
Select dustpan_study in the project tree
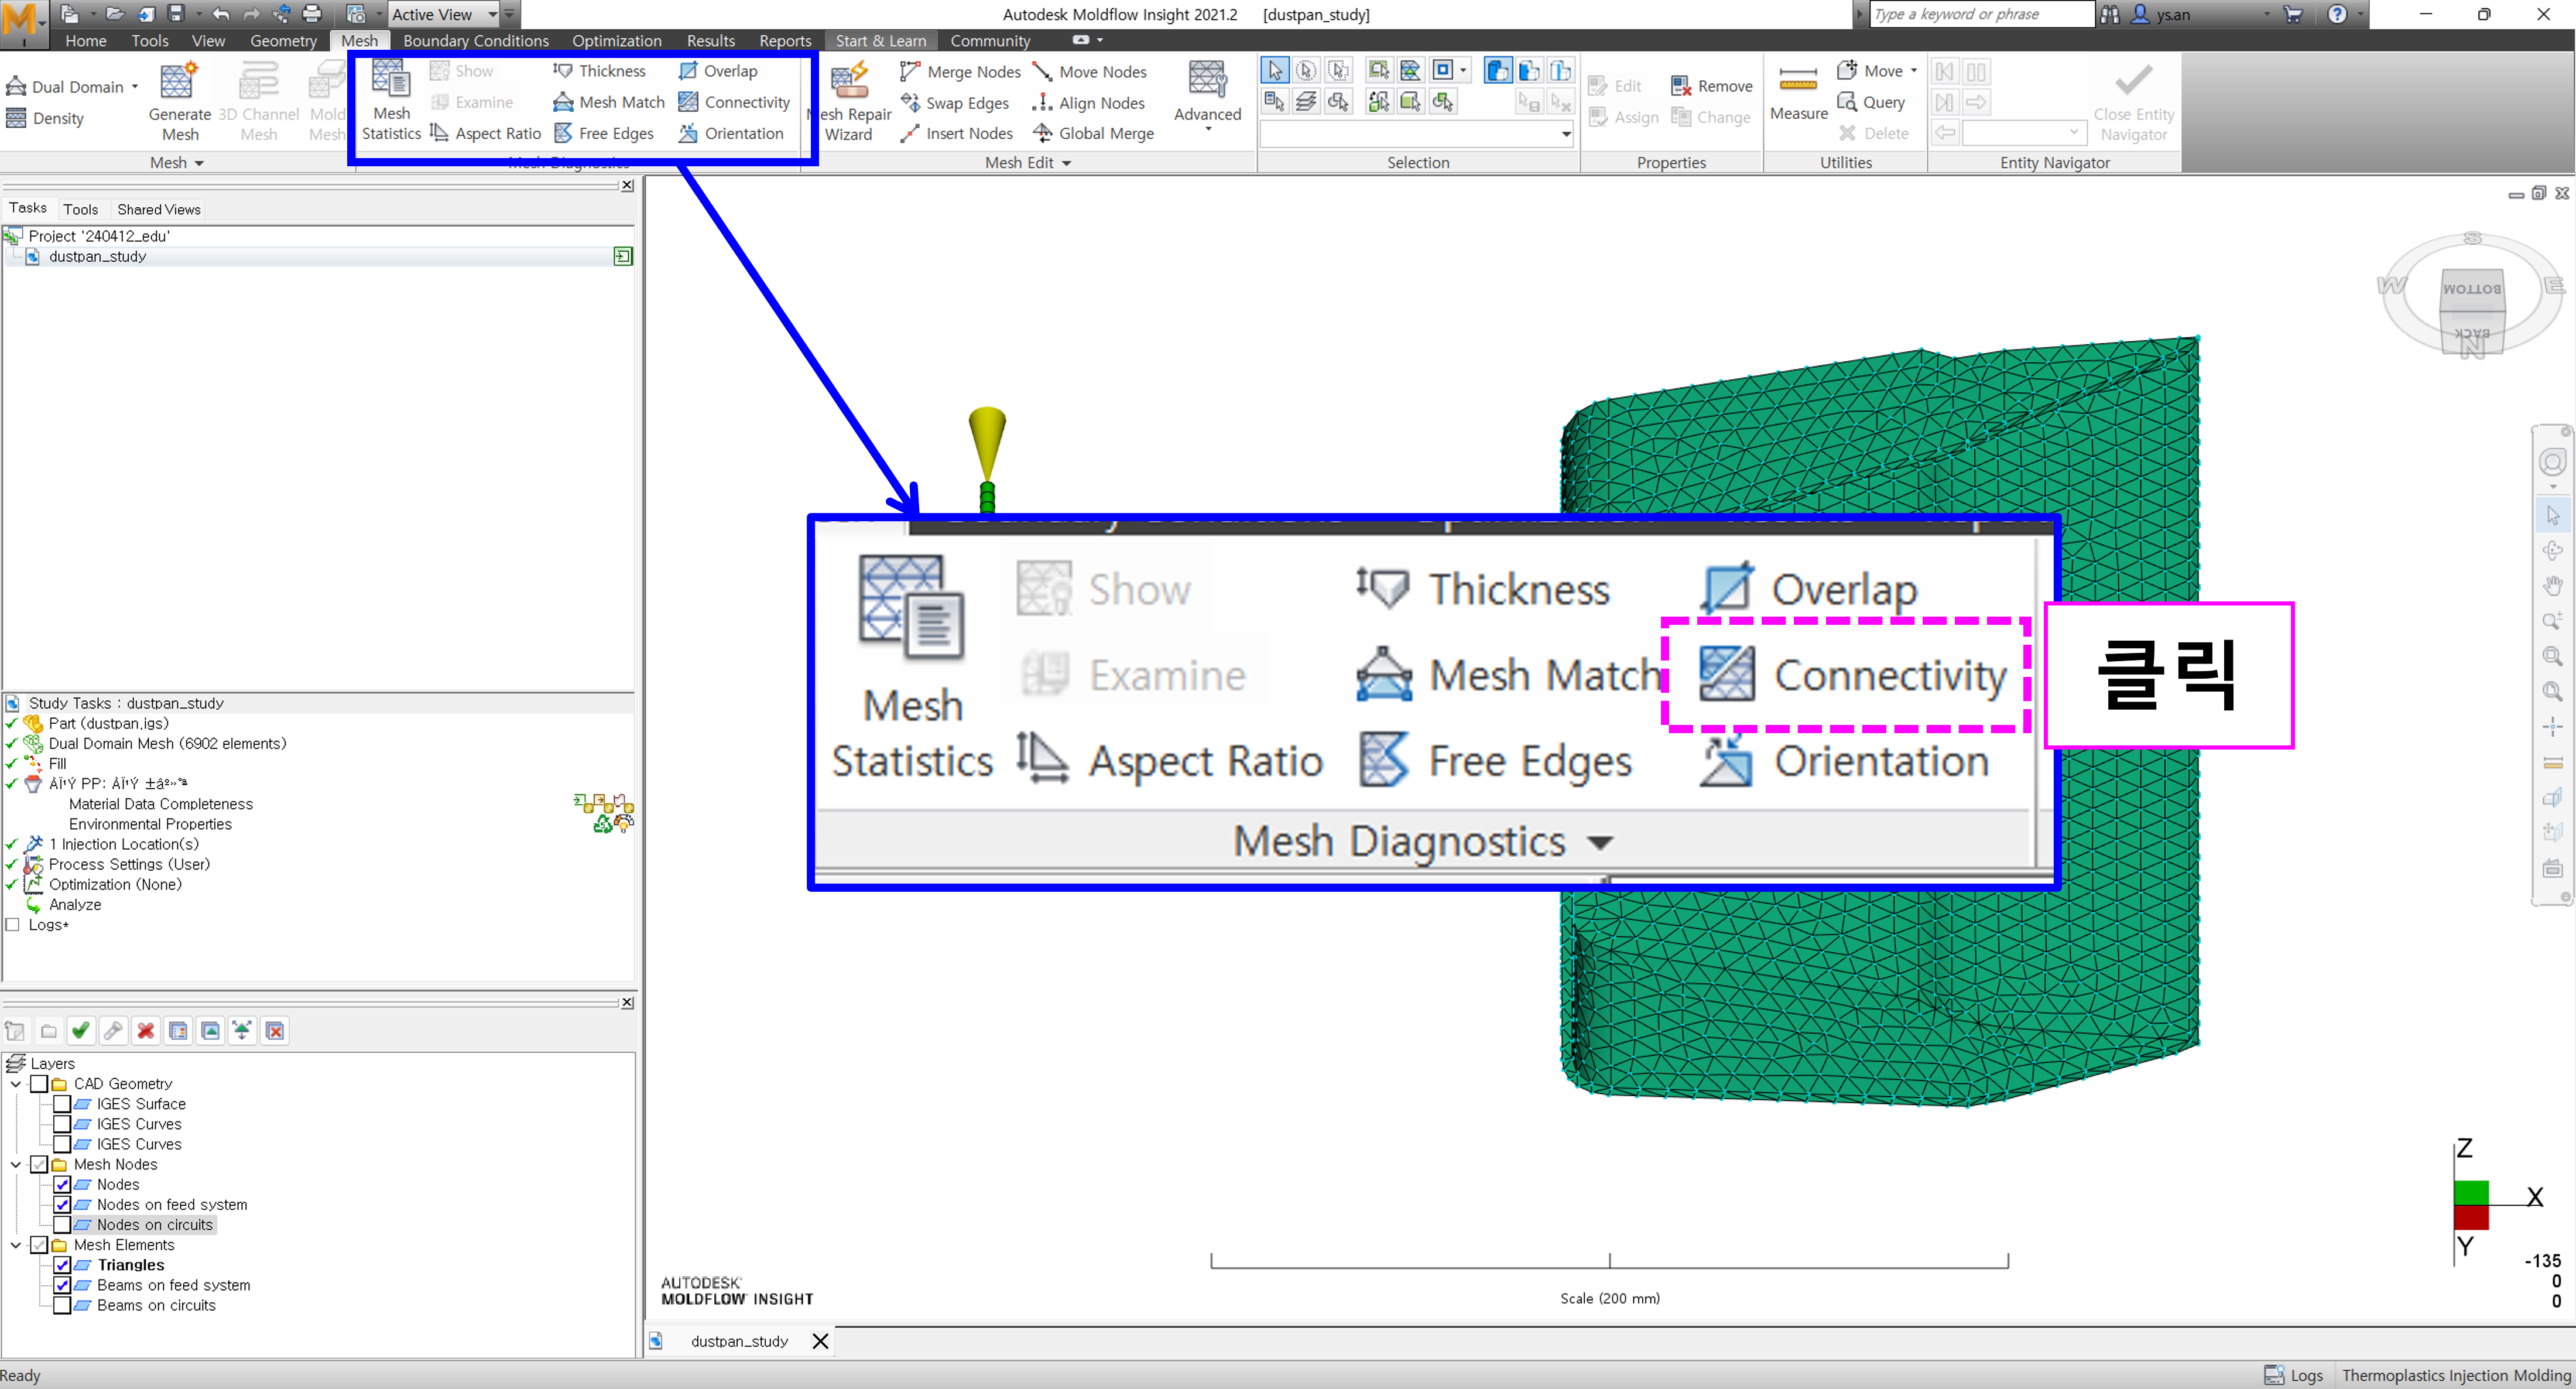coord(98,257)
